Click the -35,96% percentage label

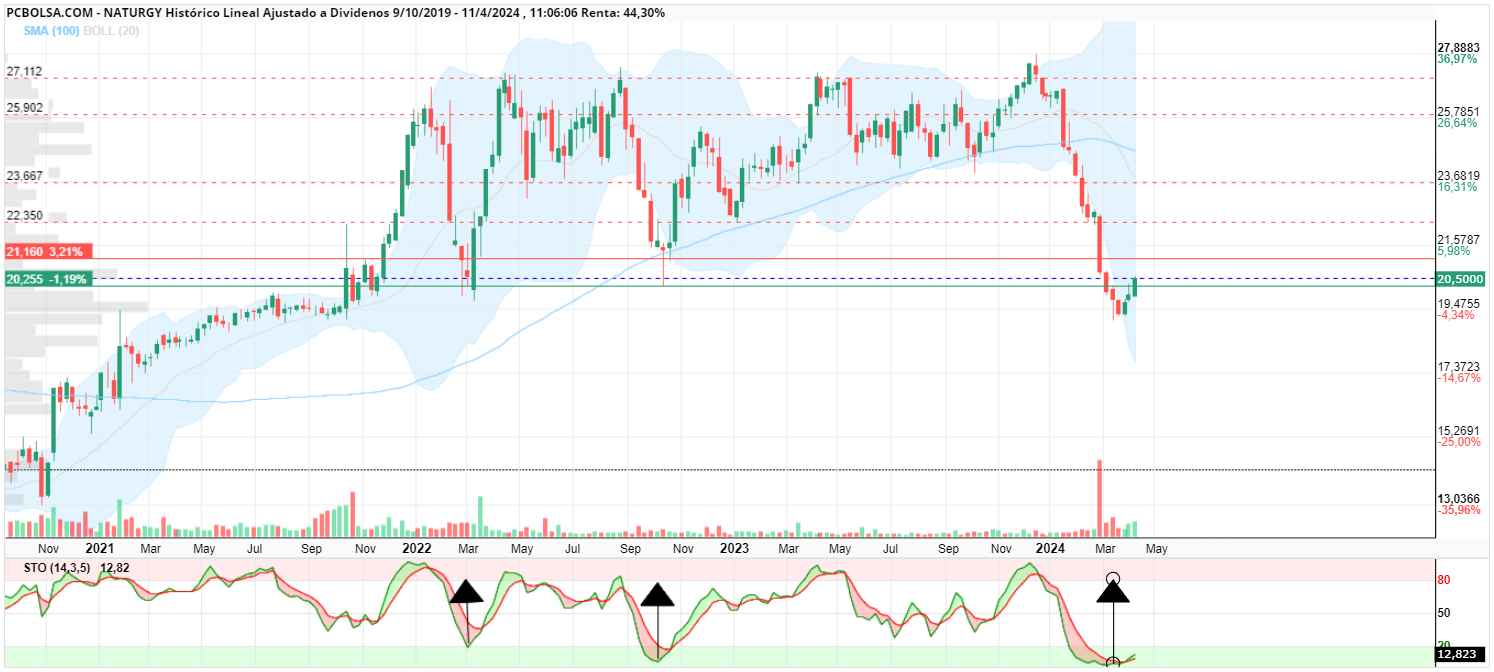[x=1458, y=510]
